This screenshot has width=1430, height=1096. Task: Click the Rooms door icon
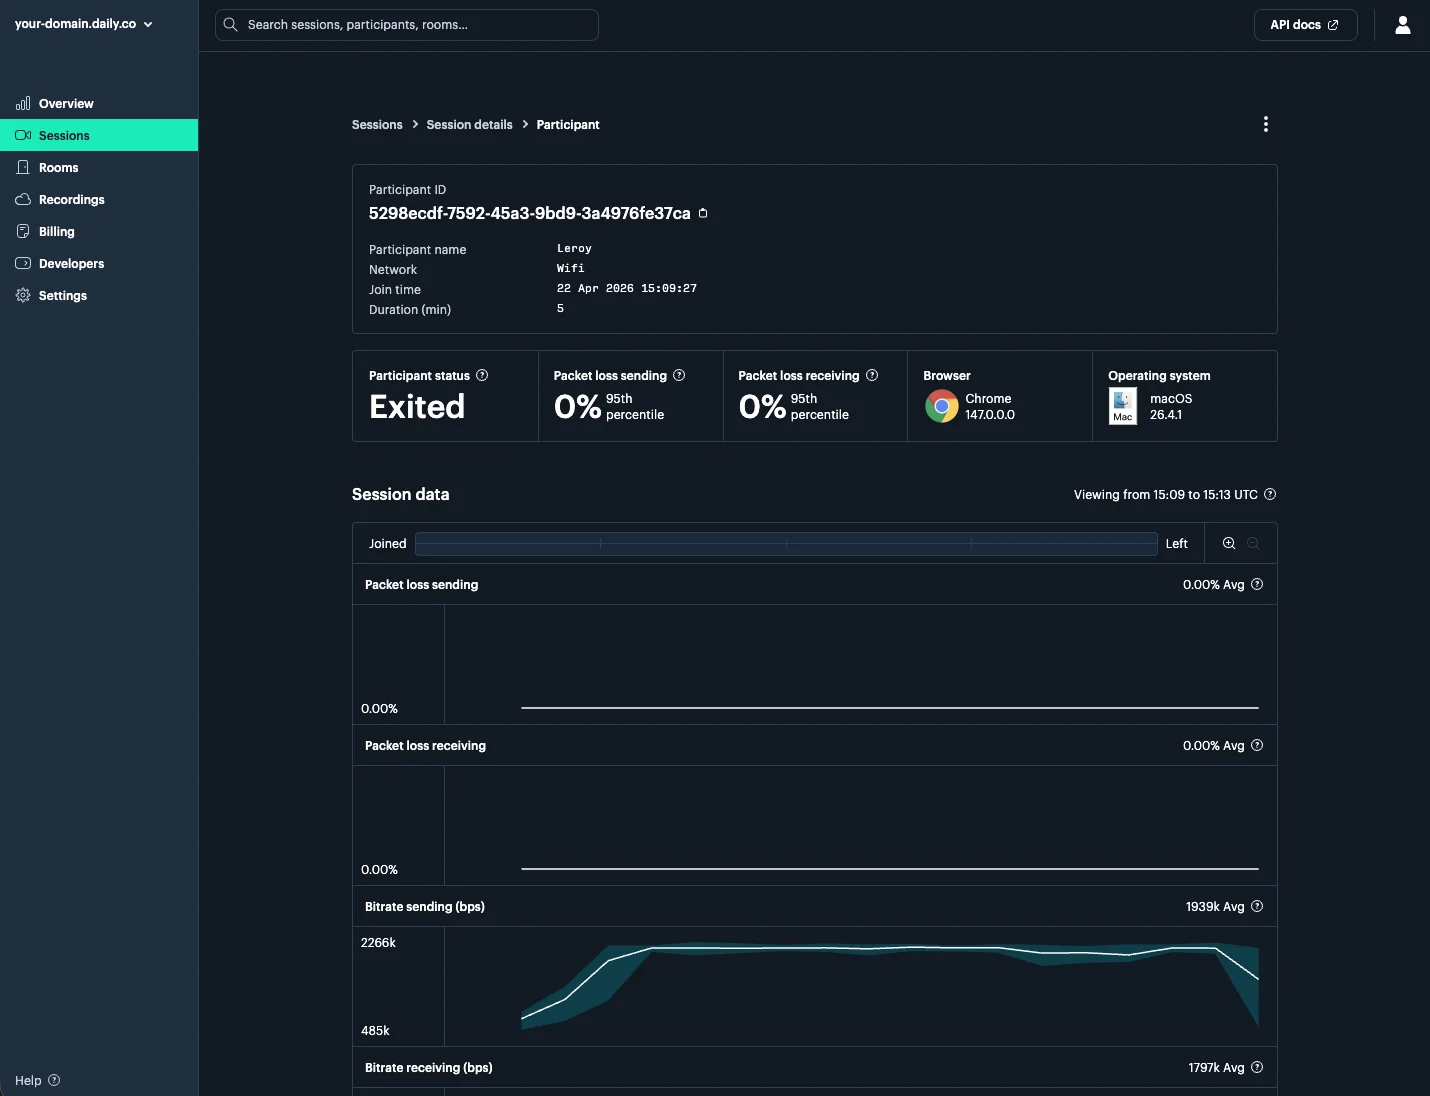coord(23,167)
